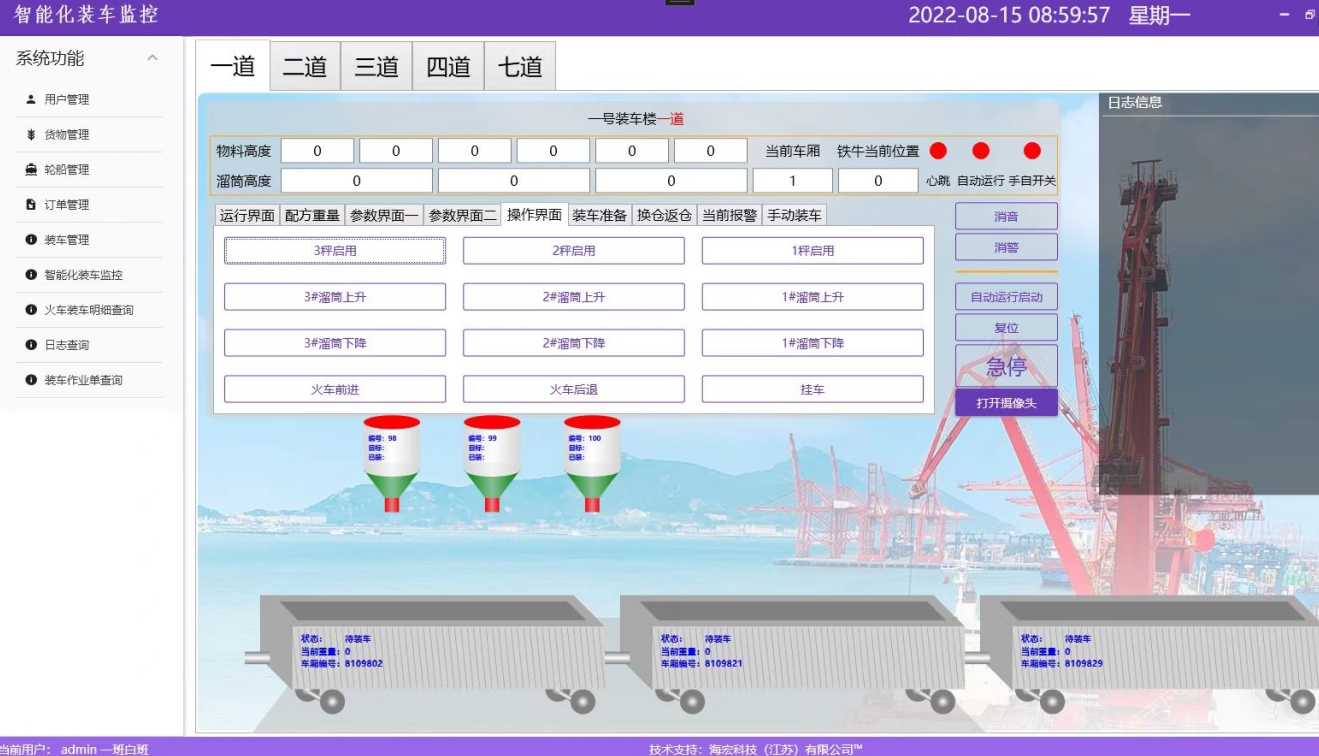Screen dimensions: 1319x756
Task: Click the document icon for 订单管理
Action: (x=31, y=205)
